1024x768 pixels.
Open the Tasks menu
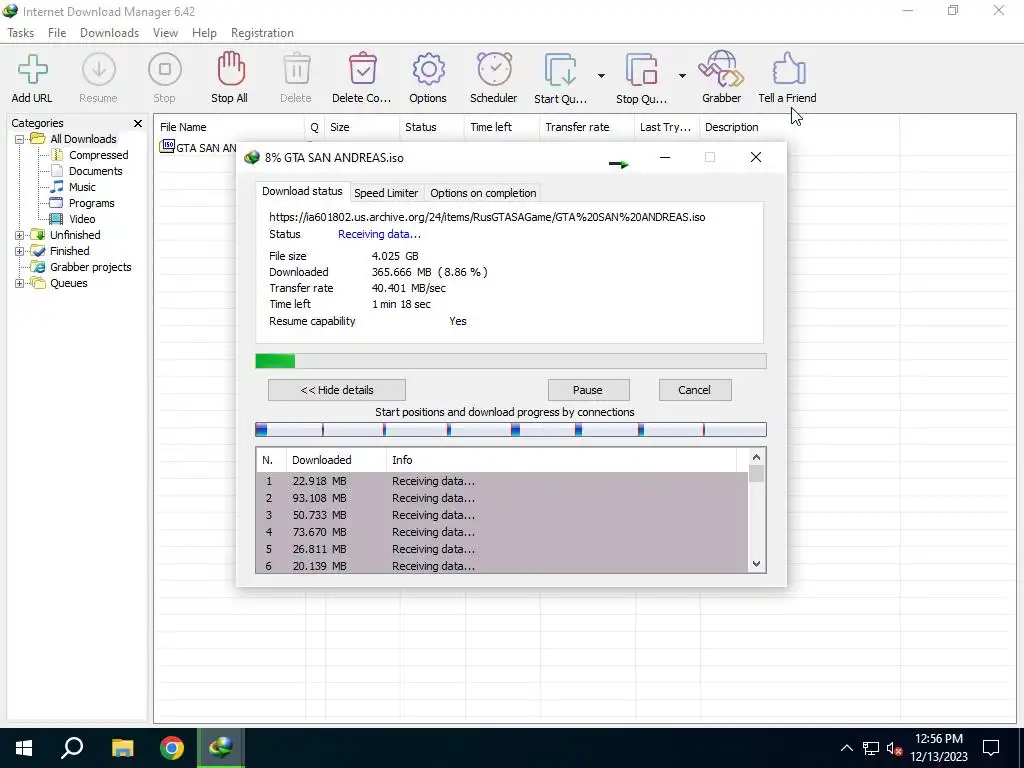tap(21, 33)
